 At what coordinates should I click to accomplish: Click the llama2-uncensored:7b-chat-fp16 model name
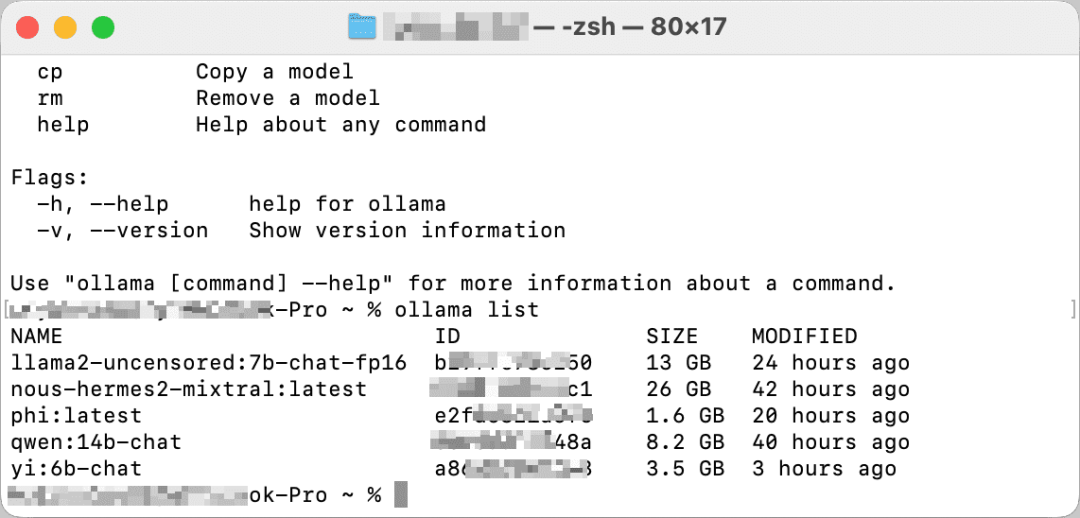pyautogui.click(x=208, y=363)
